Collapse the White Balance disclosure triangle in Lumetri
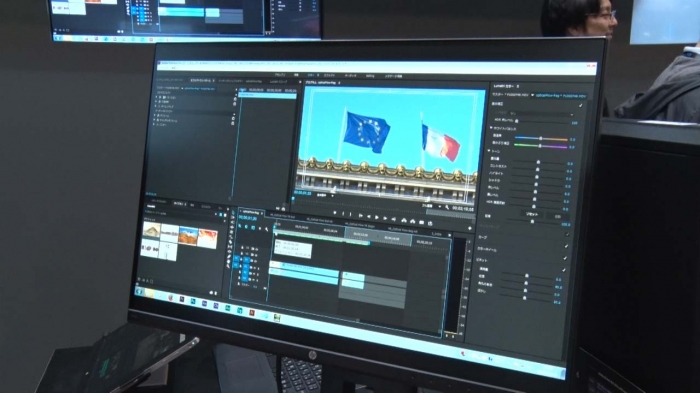The image size is (700, 393). click(492, 128)
